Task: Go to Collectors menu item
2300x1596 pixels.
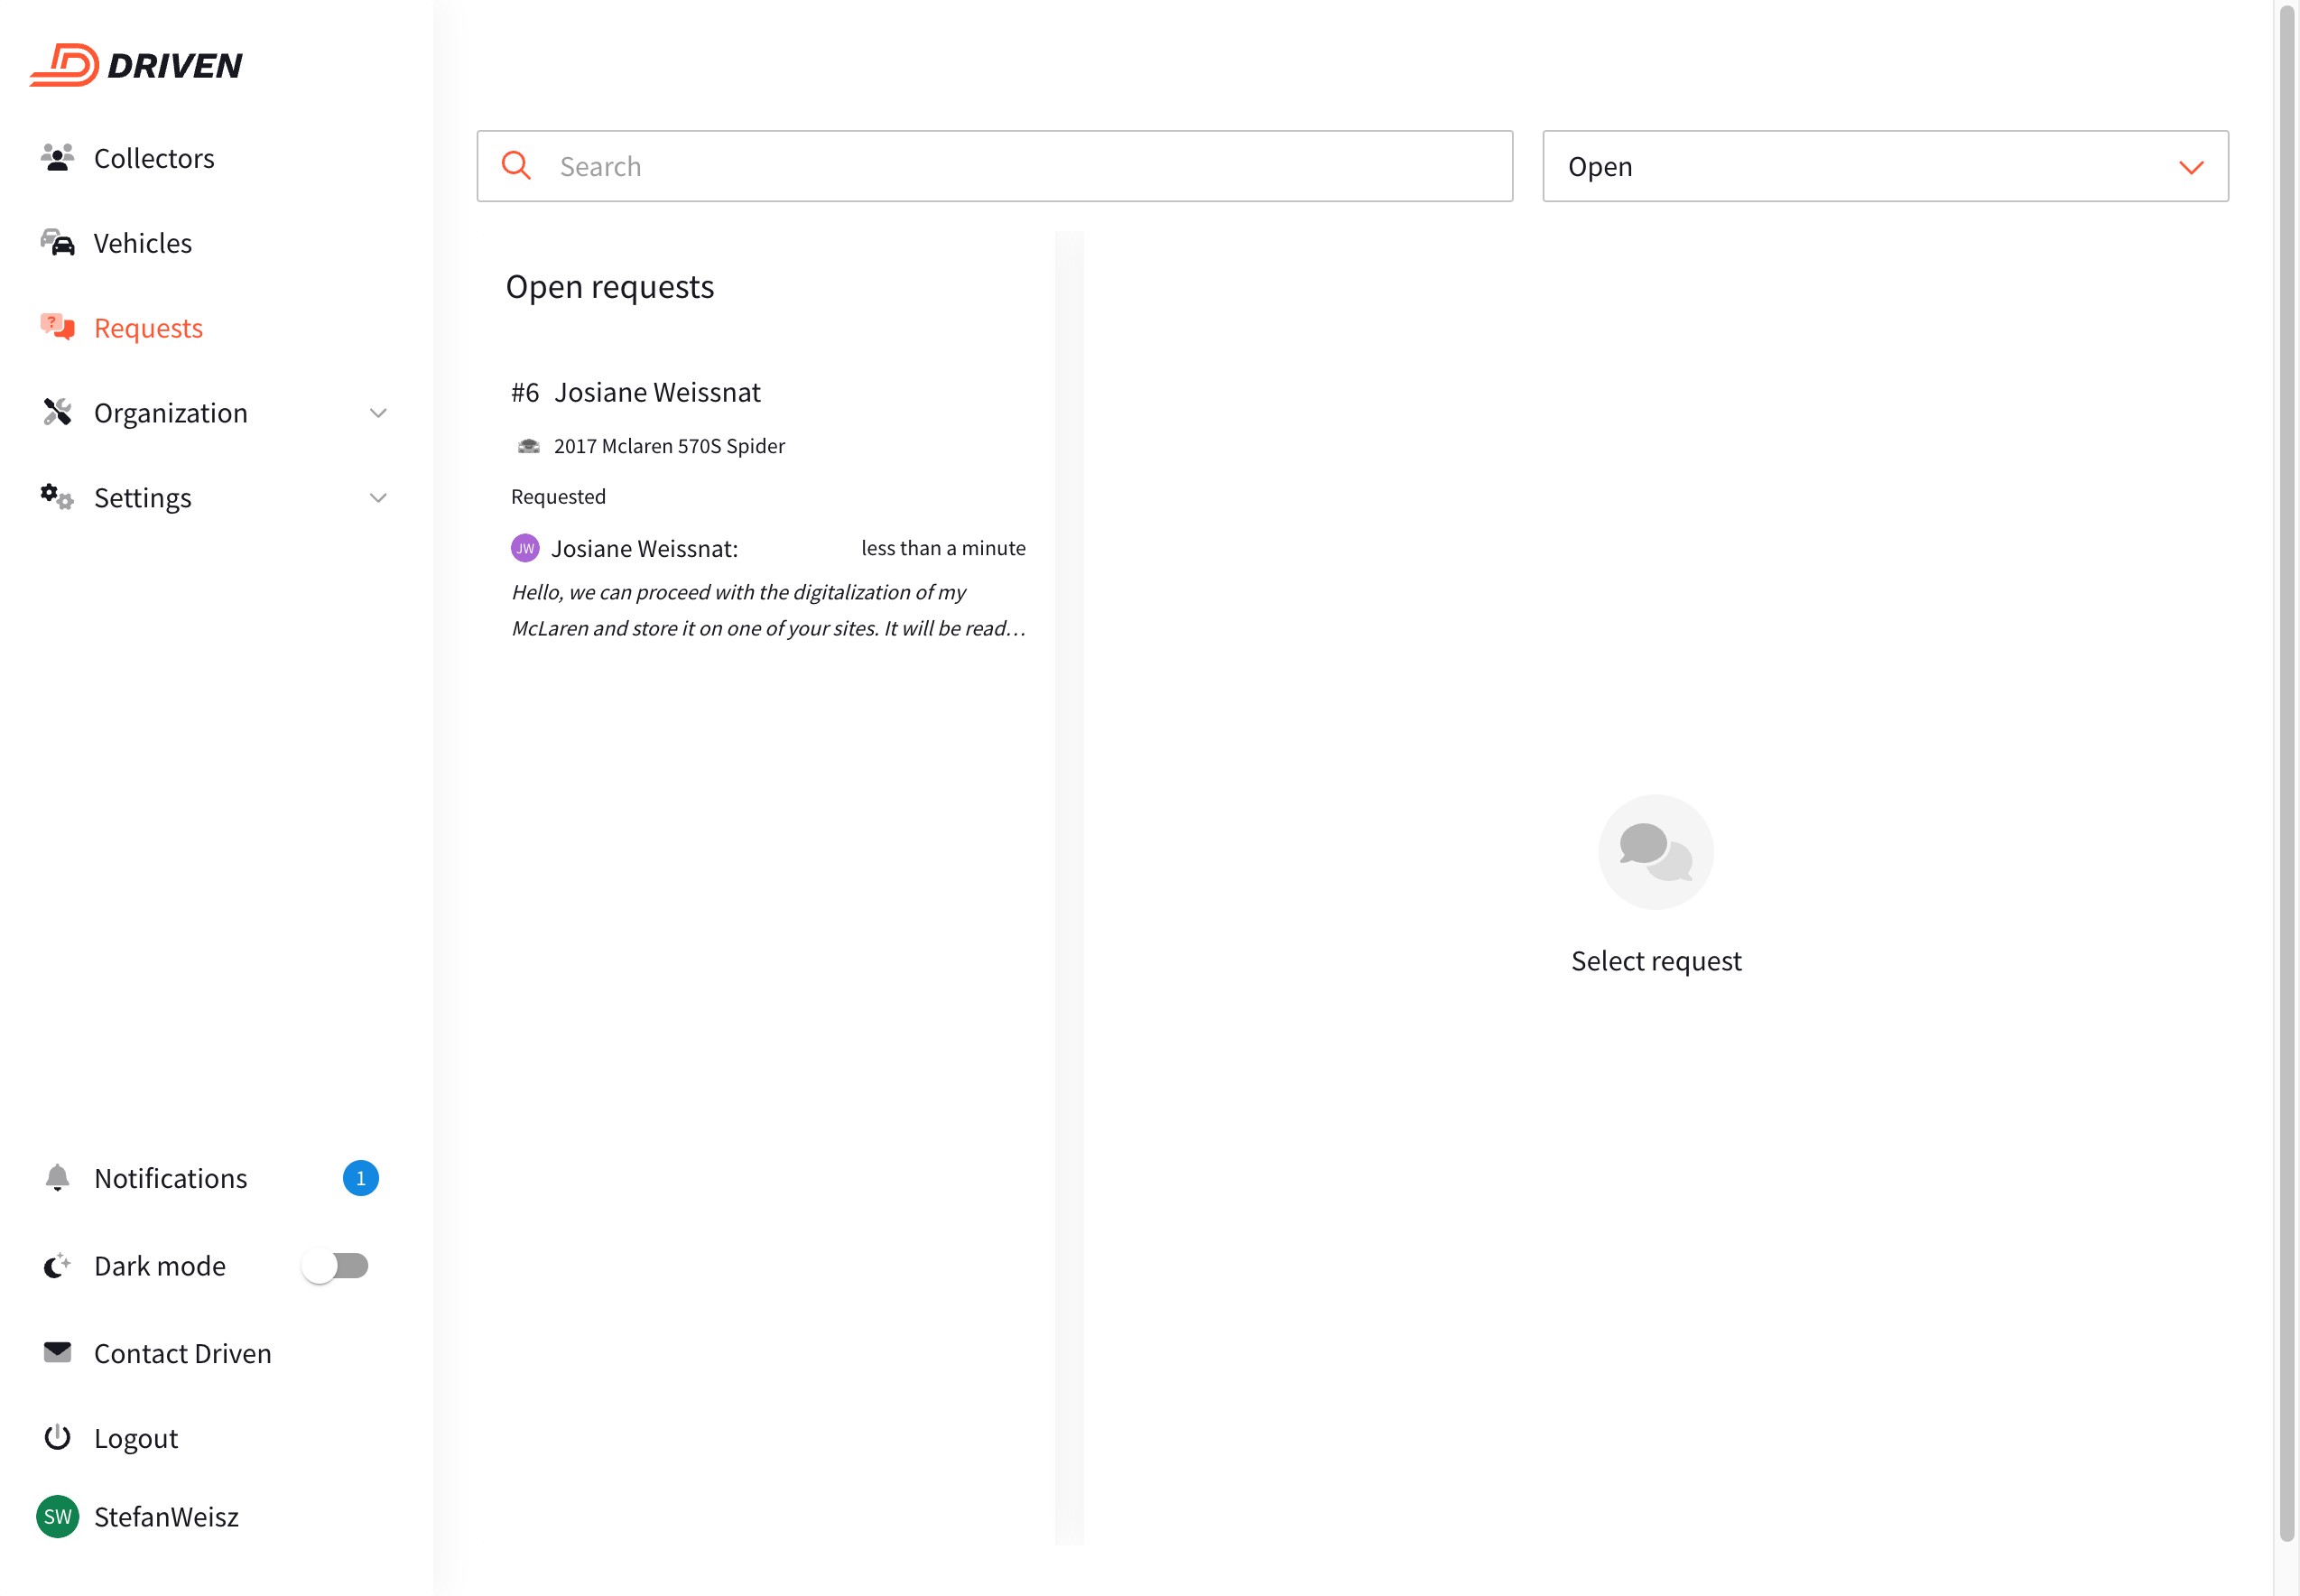Action: coord(154,158)
